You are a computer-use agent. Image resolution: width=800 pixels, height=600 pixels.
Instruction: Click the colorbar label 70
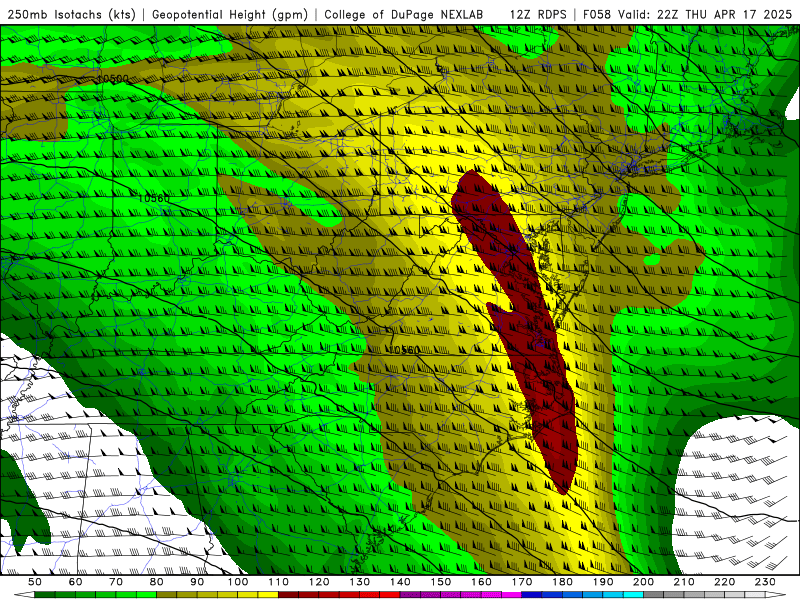click(x=116, y=582)
